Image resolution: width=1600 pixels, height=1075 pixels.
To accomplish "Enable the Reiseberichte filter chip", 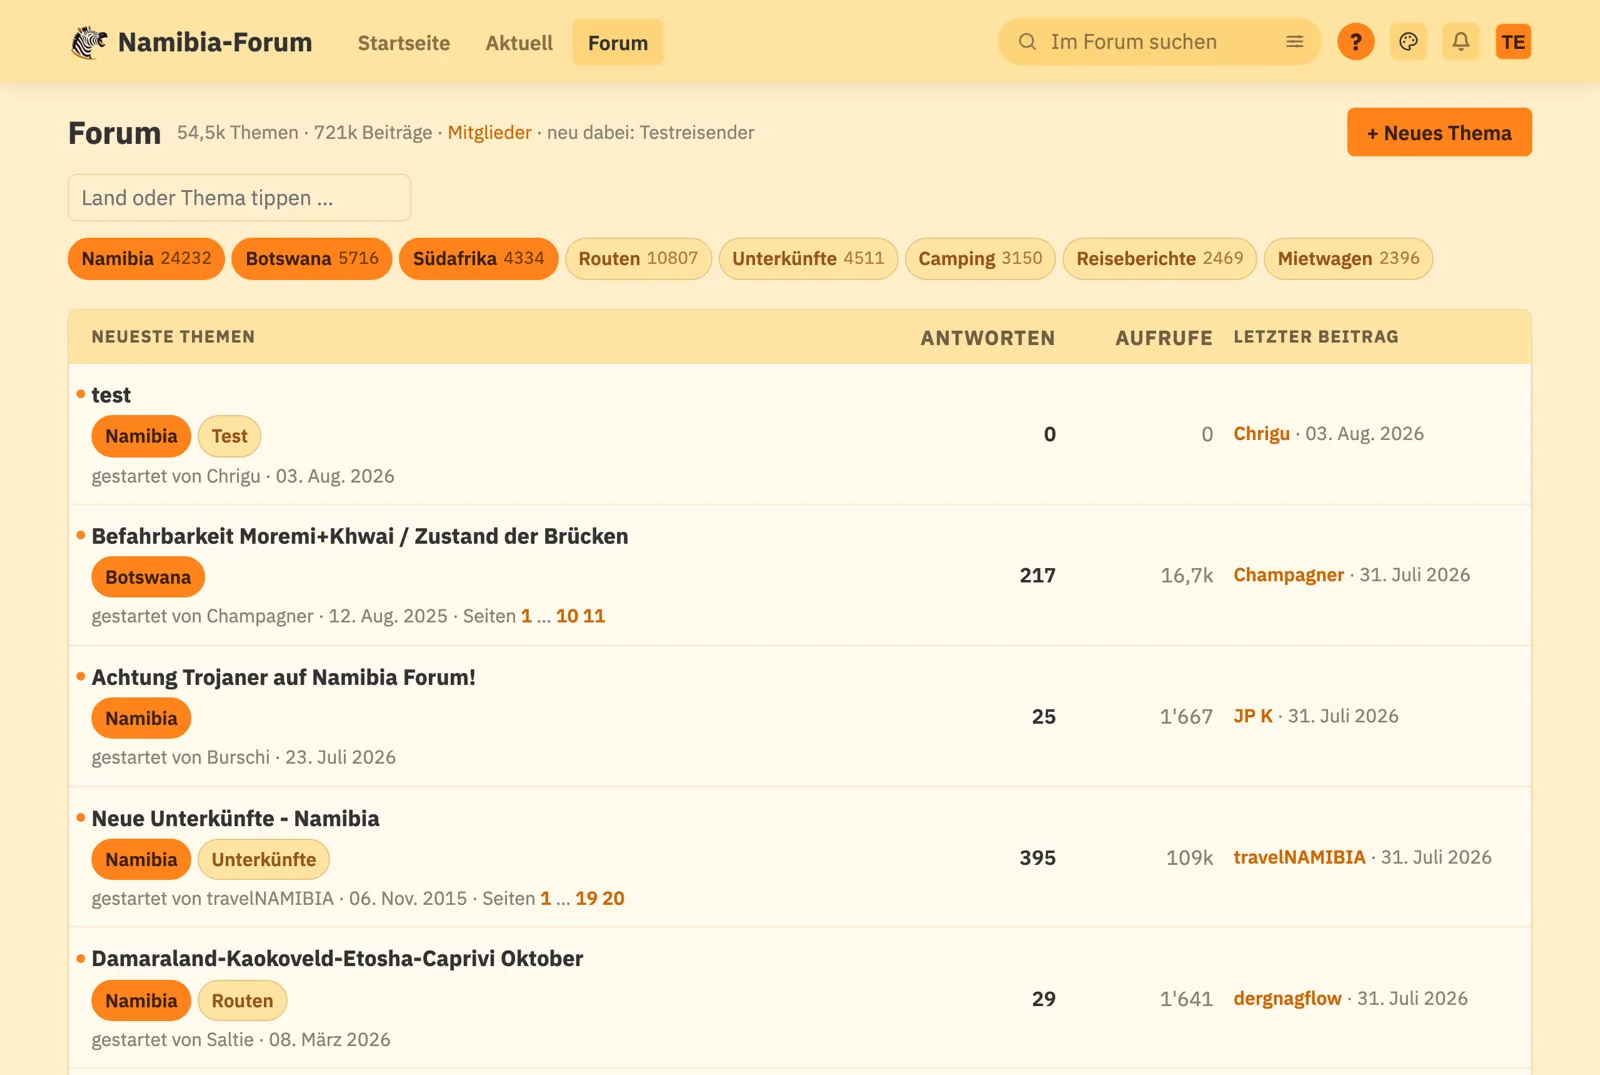I will [x=1160, y=259].
